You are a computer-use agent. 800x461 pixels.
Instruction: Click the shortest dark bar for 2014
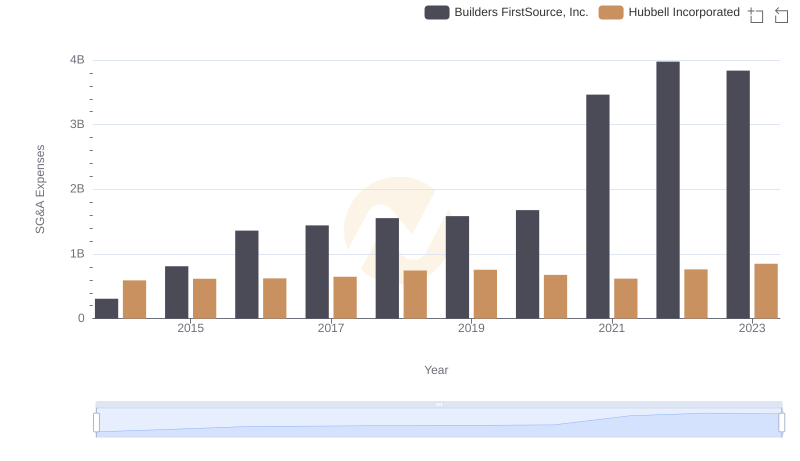[x=107, y=309]
